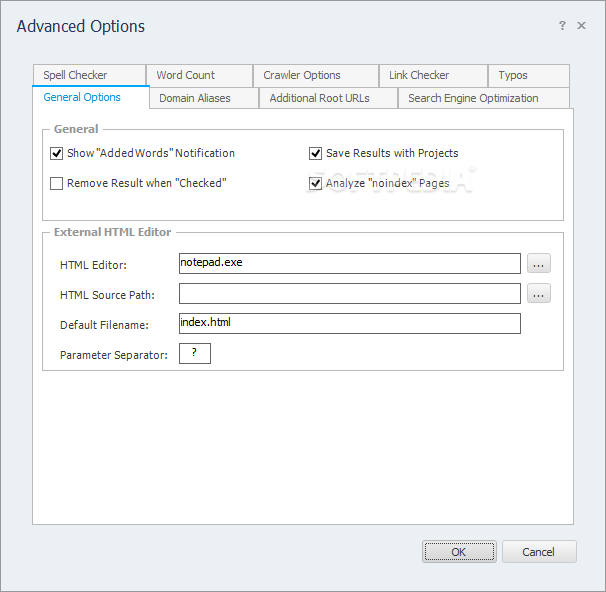
Task: Uncheck Save Results with Projects
Action: pos(315,153)
